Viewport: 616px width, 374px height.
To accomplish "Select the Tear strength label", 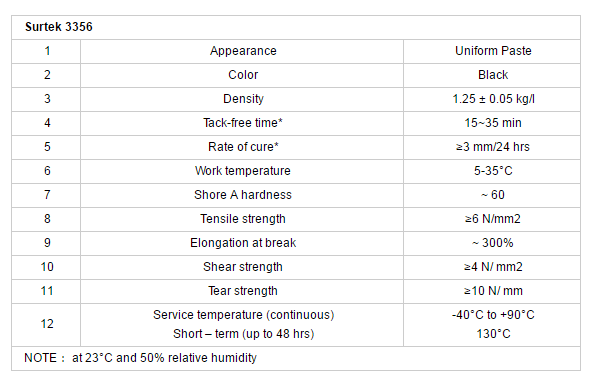I will [x=243, y=291].
